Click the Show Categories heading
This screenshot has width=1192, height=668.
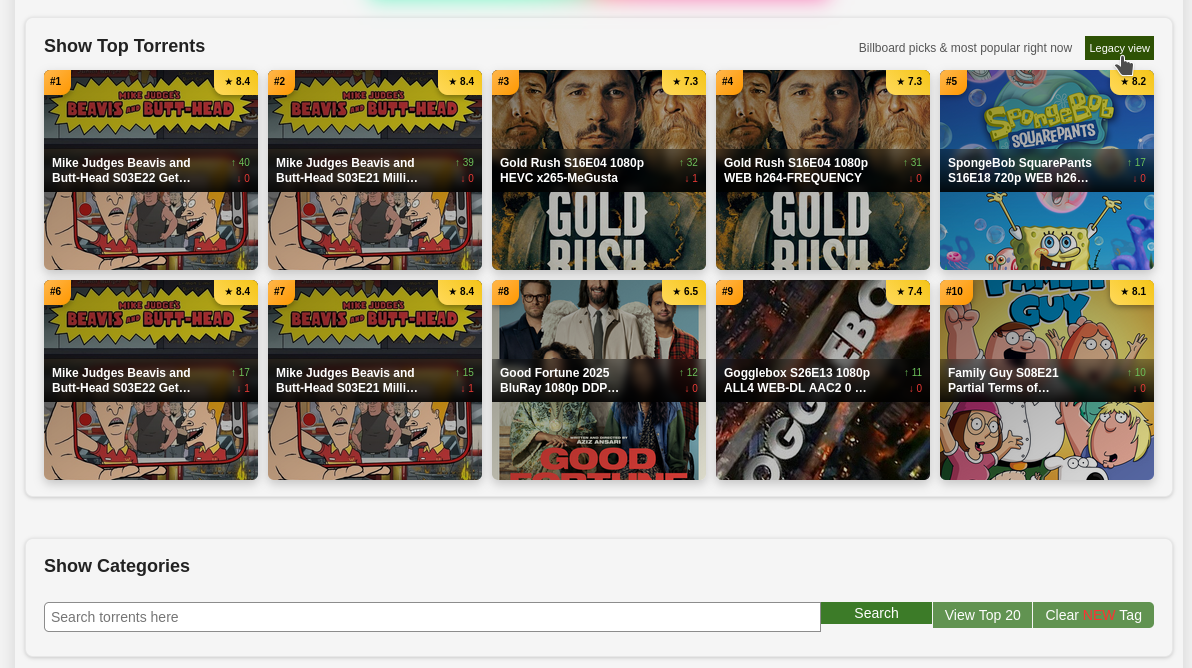pyautogui.click(x=117, y=566)
